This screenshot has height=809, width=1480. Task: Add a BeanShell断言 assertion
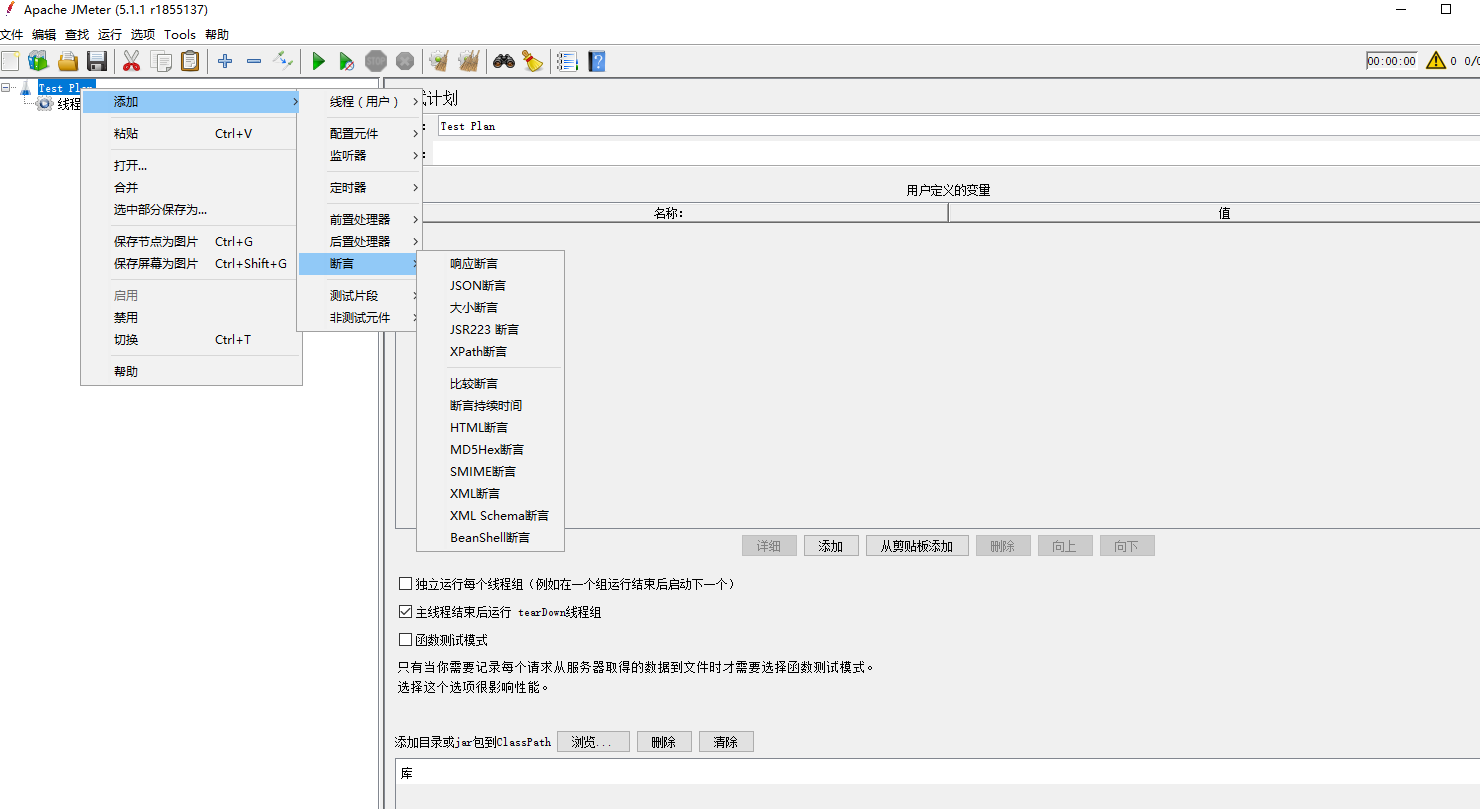click(490, 537)
